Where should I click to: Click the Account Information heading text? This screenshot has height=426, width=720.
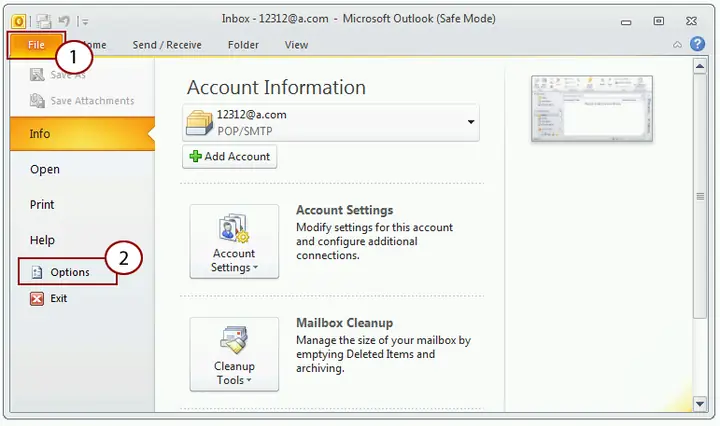(276, 87)
